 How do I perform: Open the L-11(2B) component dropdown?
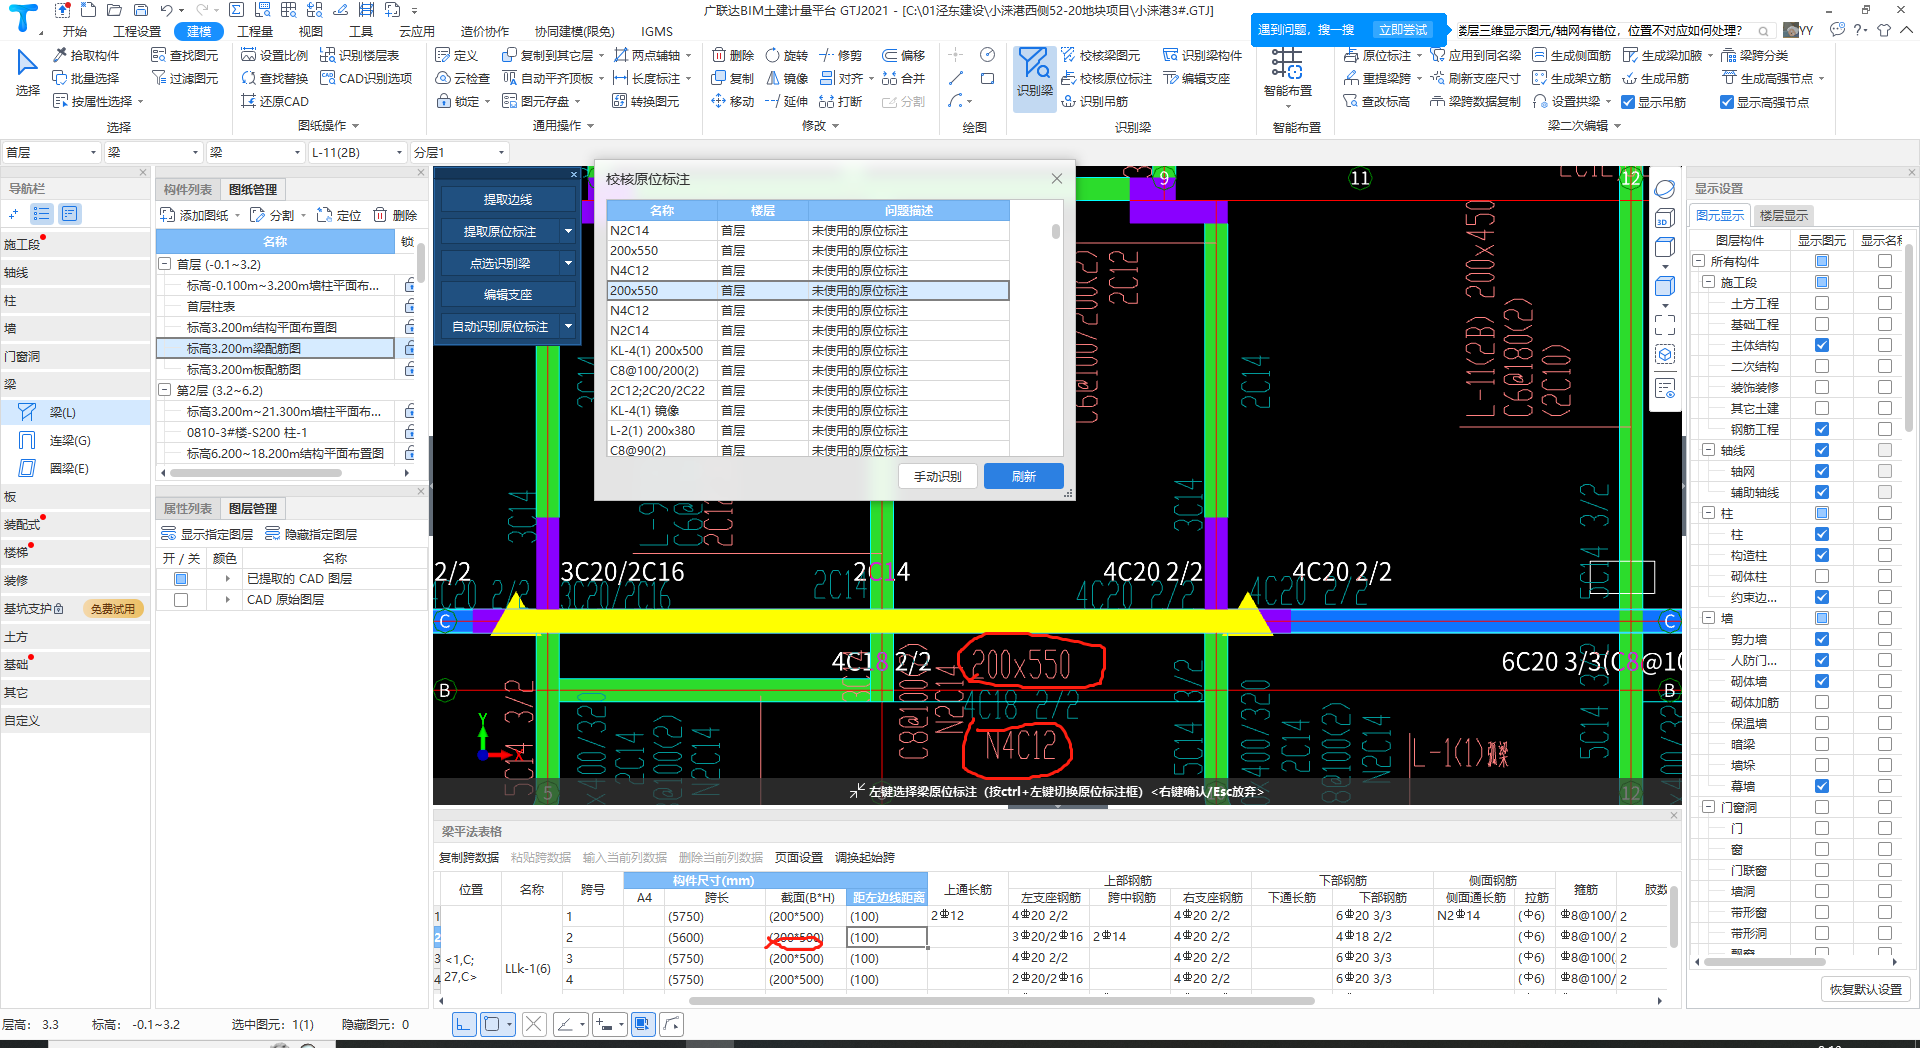[357, 152]
